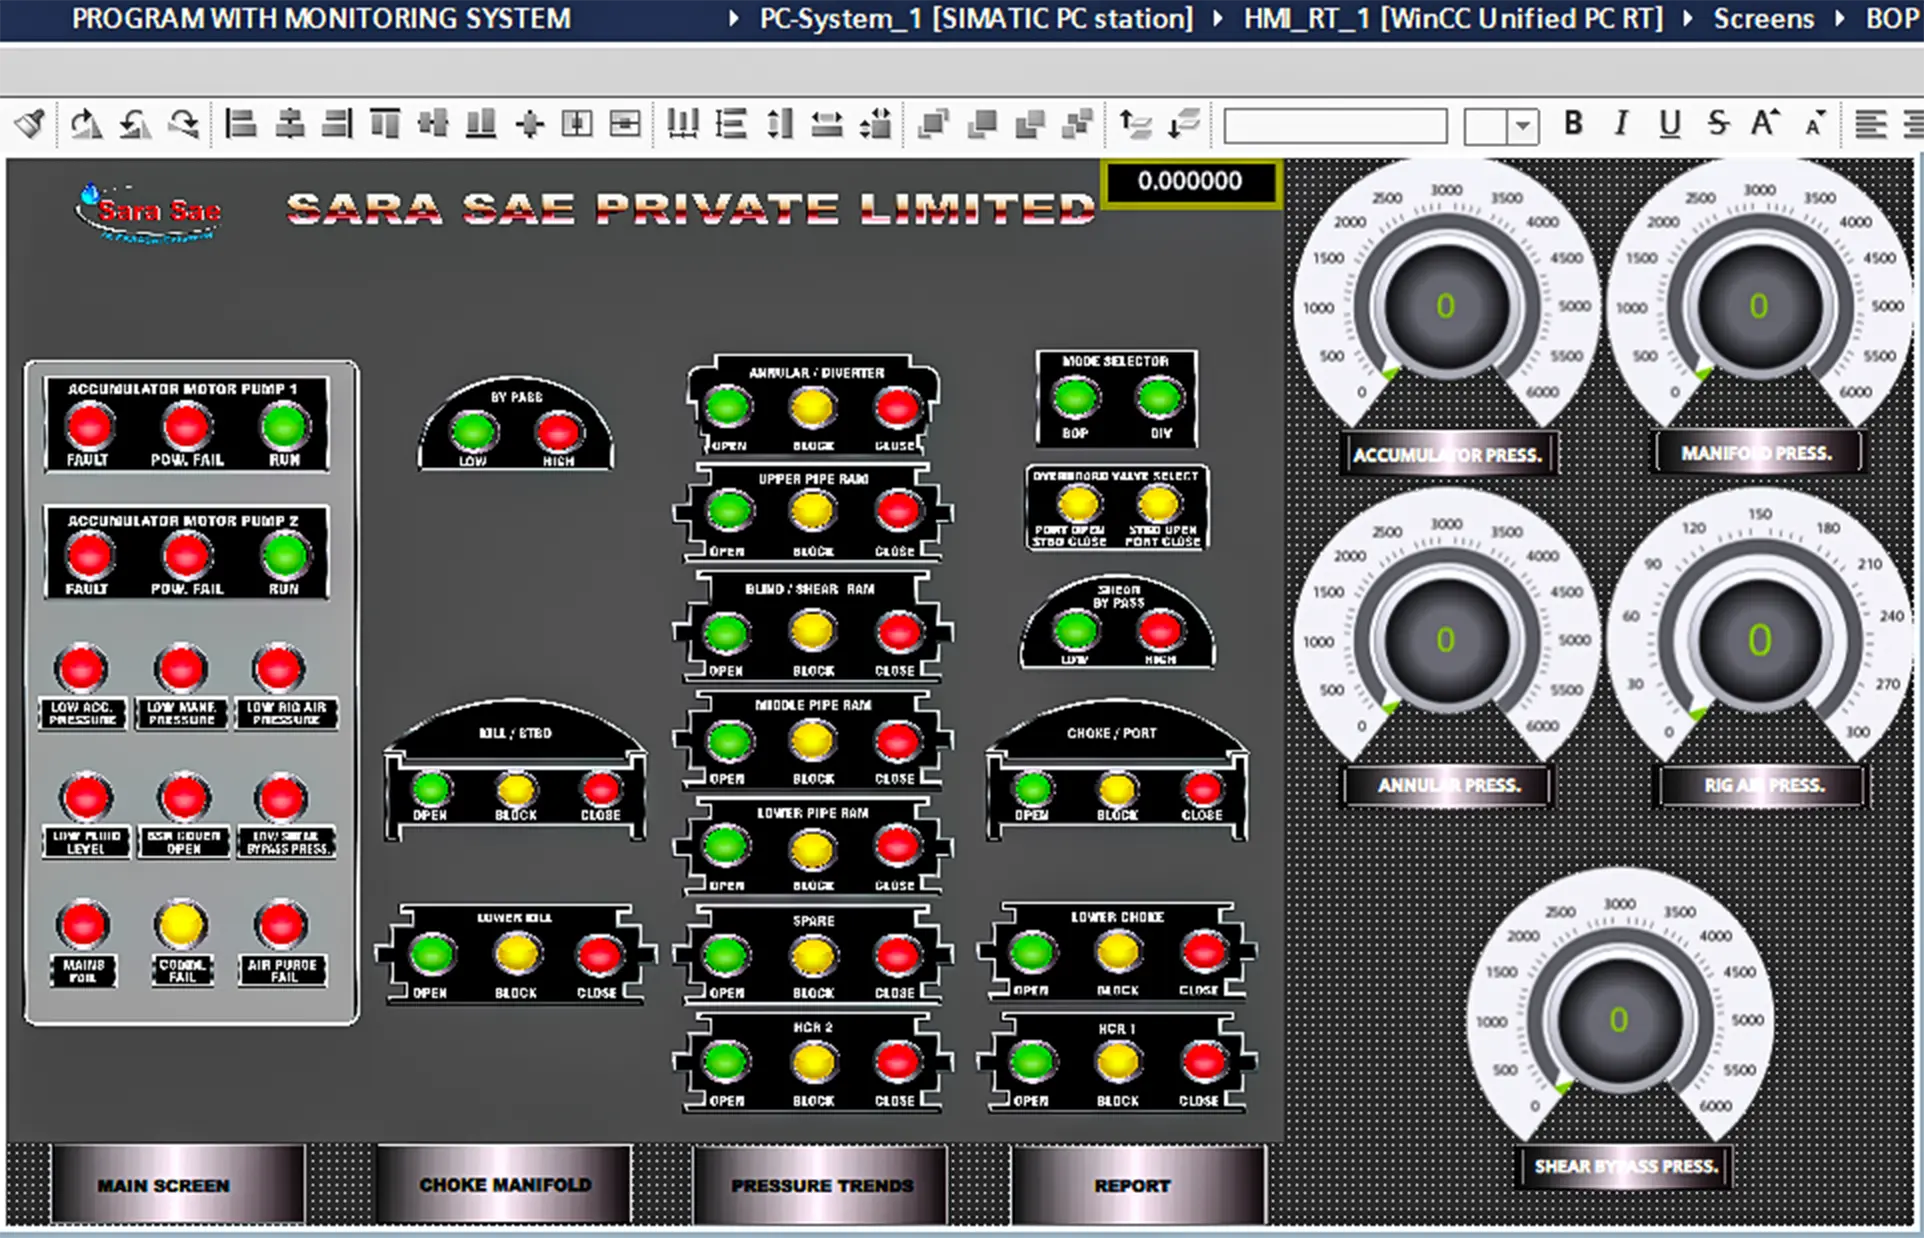The image size is (1924, 1238).
Task: Click the increase font size icon
Action: click(x=1765, y=124)
